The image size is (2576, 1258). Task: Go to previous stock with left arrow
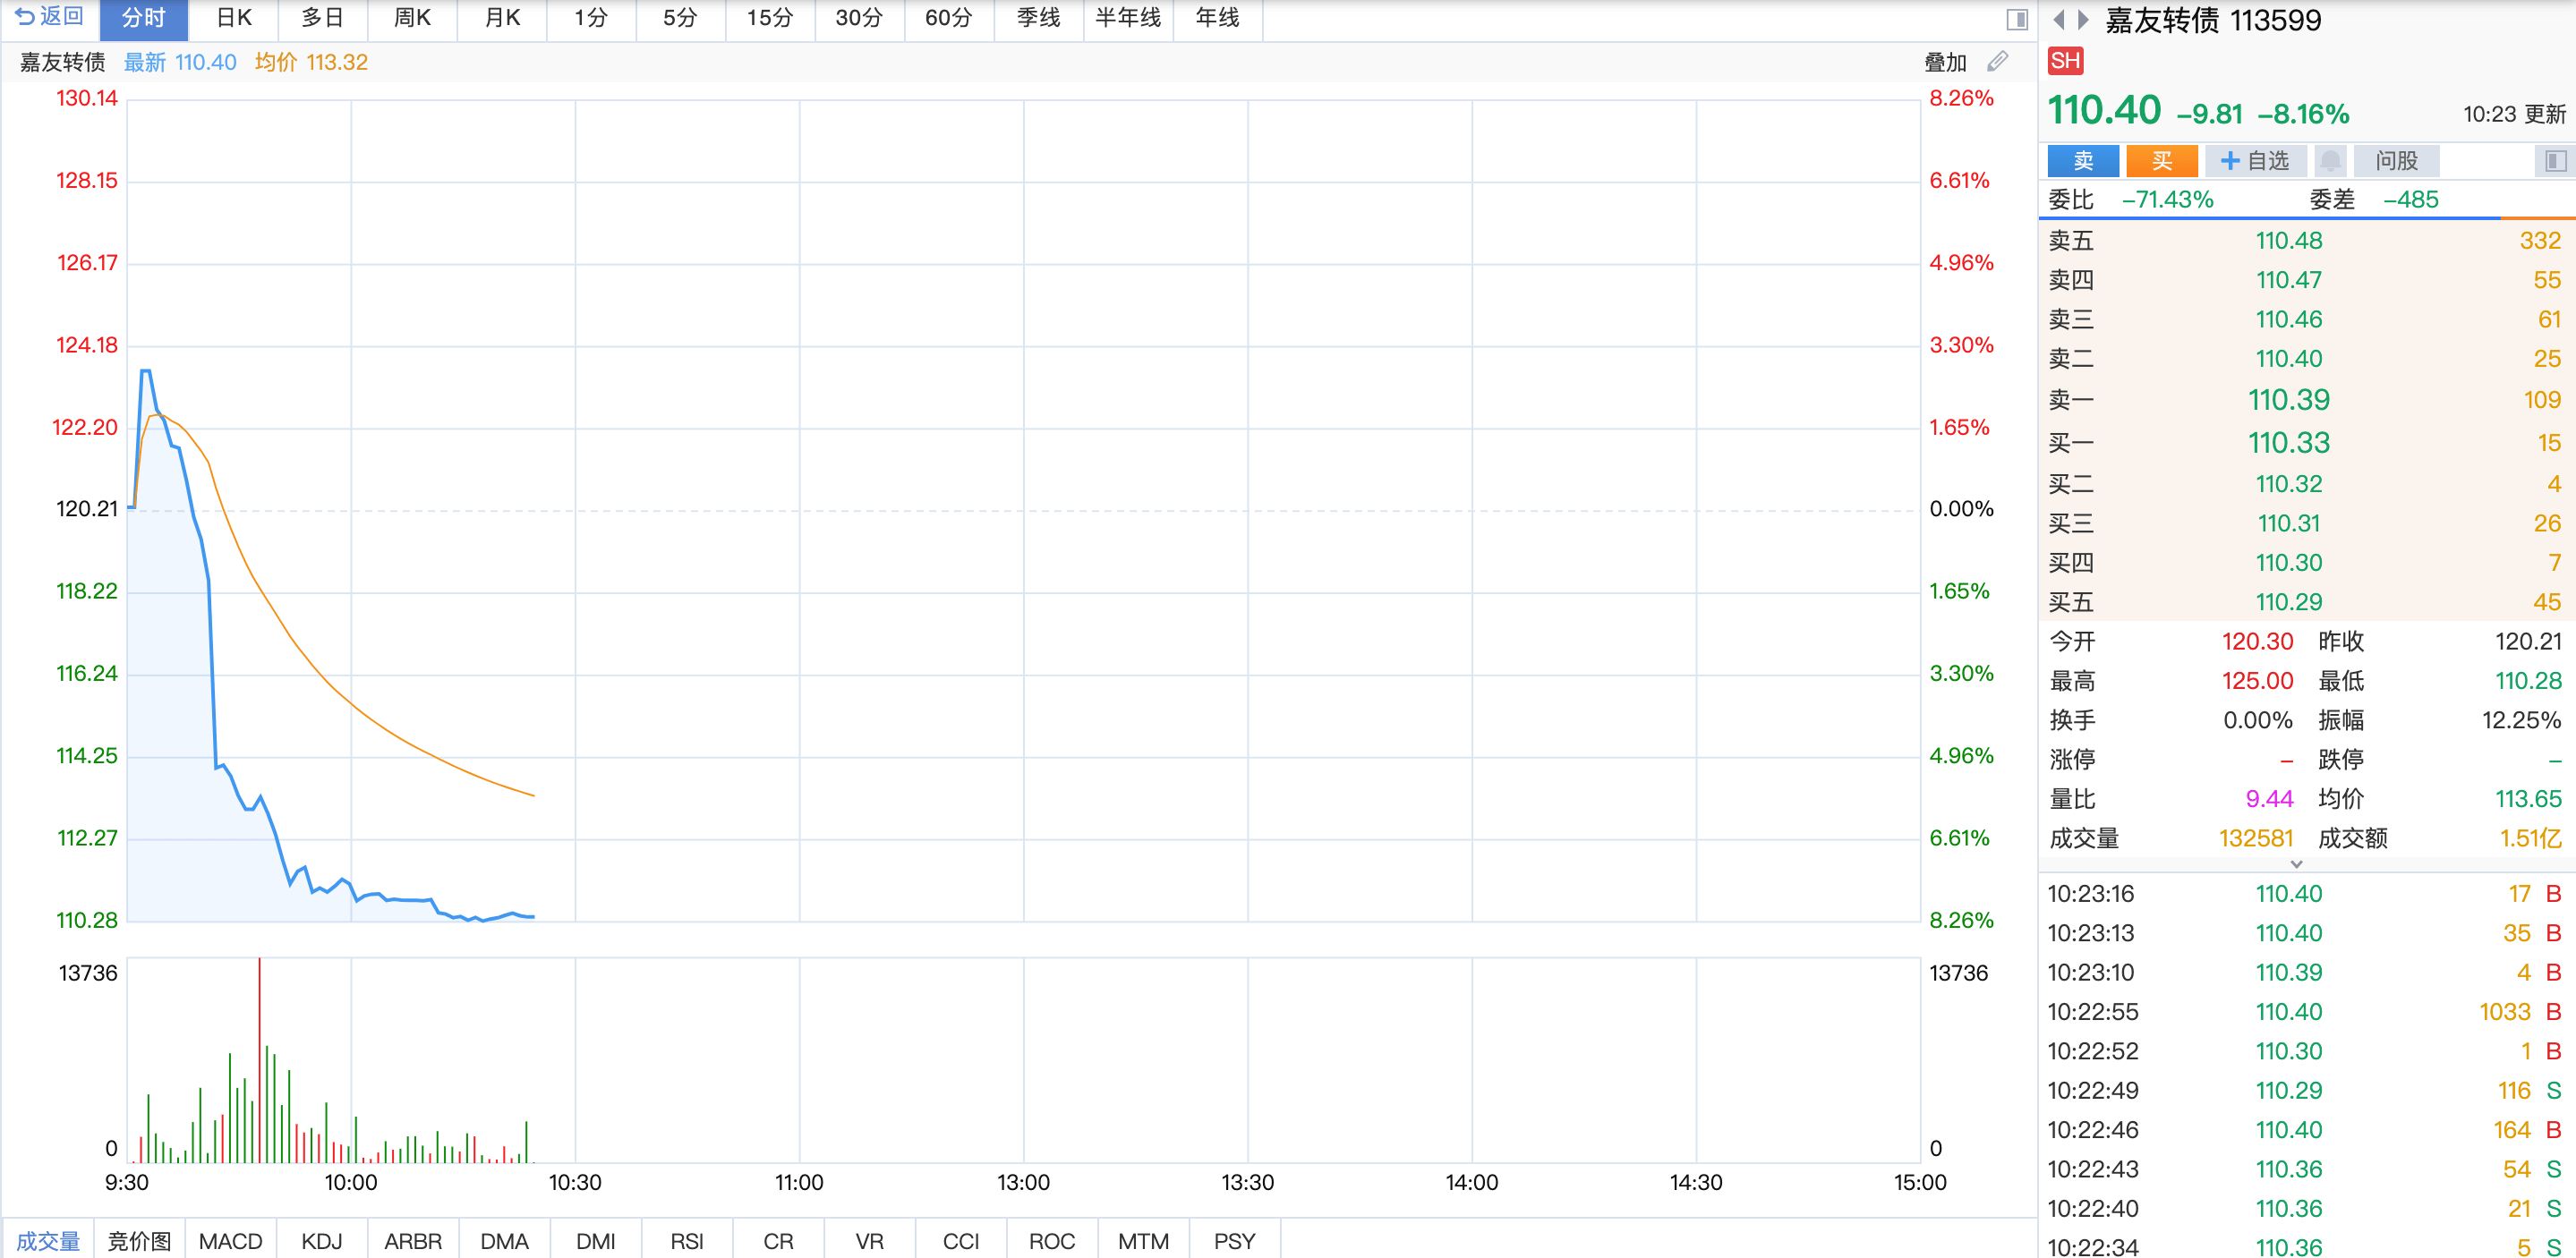tap(2059, 19)
